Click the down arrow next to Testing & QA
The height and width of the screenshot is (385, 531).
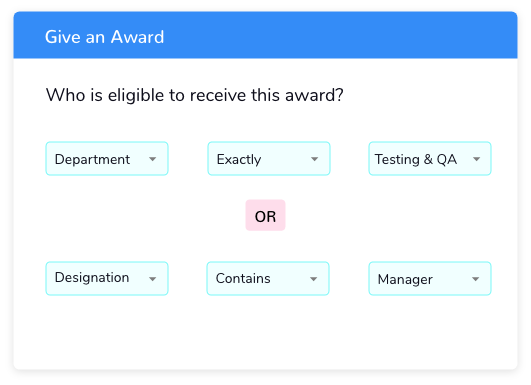click(x=476, y=159)
